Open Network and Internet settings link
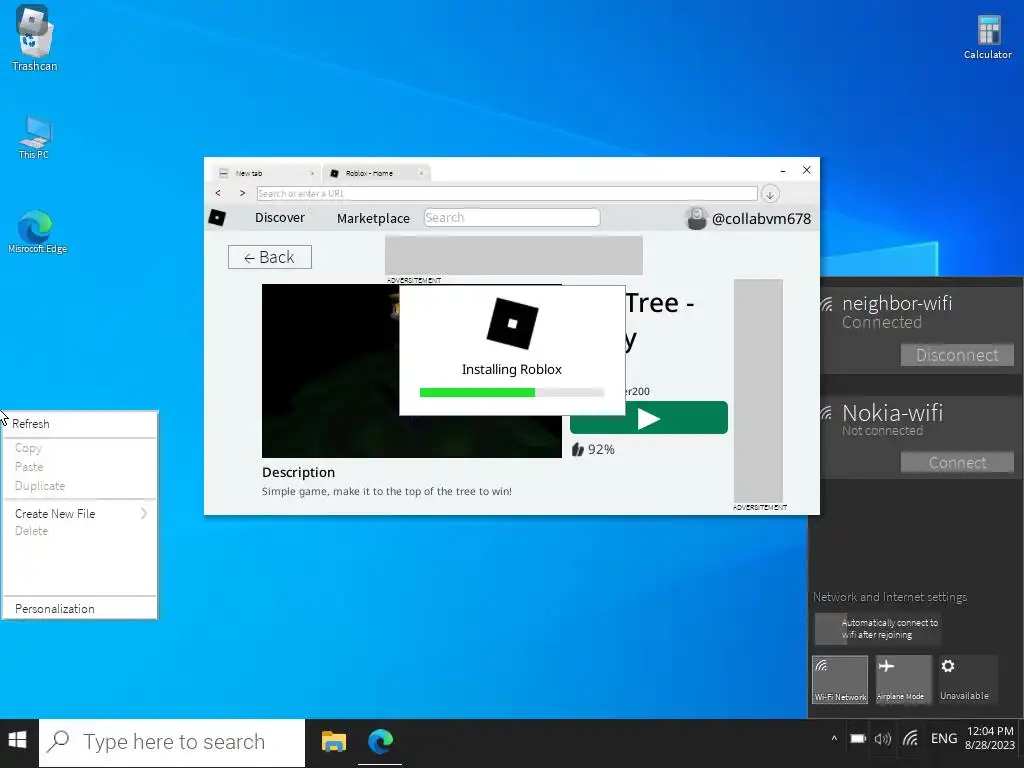 click(x=889, y=597)
